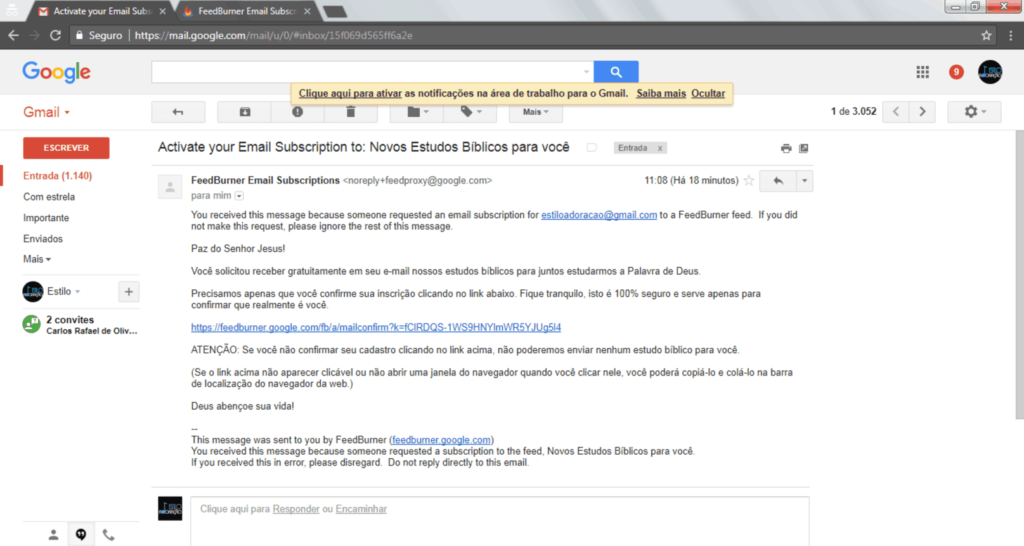The height and width of the screenshot is (546, 1024).
Task: Click the 1 de 3.052 counter
Action: click(853, 112)
